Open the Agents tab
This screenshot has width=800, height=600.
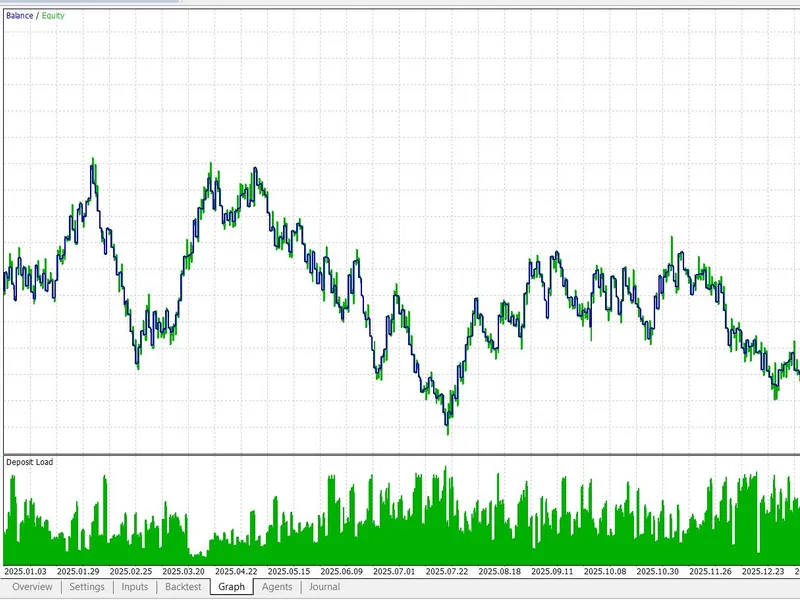[x=277, y=587]
